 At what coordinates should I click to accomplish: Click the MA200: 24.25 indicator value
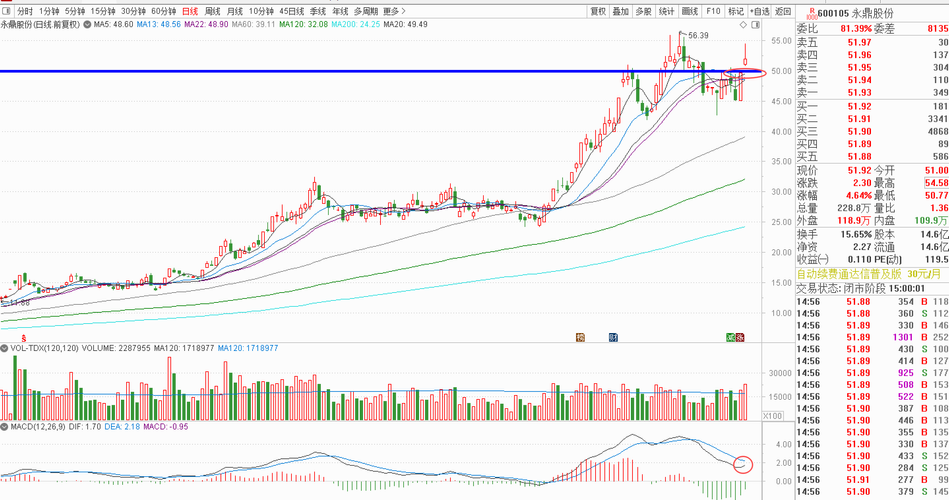(x=356, y=25)
